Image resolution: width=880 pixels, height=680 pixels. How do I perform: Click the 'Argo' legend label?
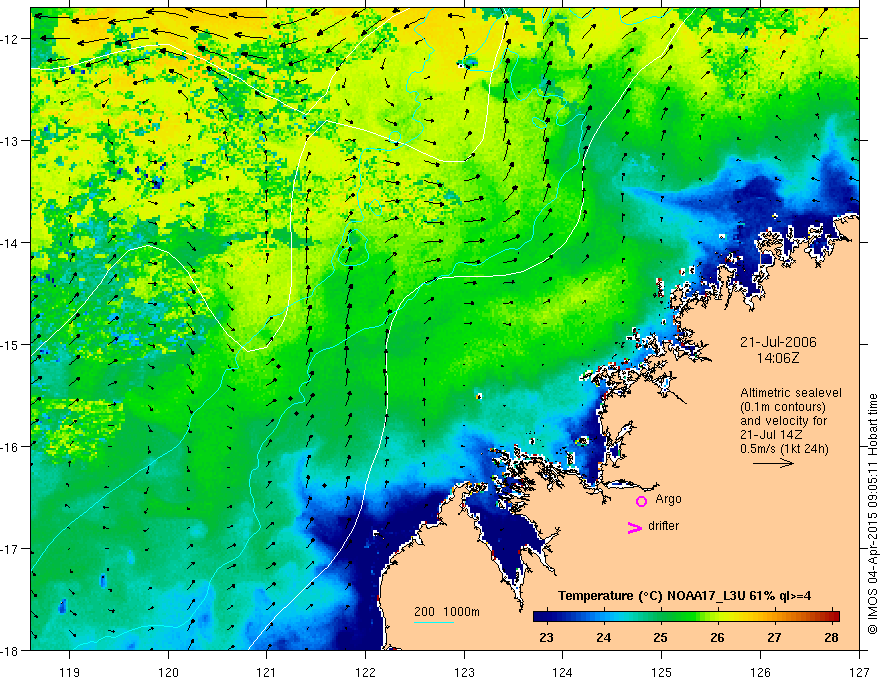668,499
